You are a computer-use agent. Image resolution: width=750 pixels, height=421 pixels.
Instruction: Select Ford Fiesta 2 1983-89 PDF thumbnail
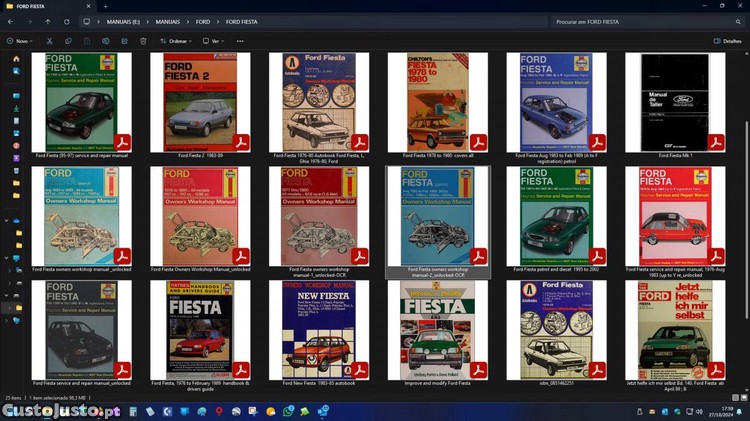point(201,102)
